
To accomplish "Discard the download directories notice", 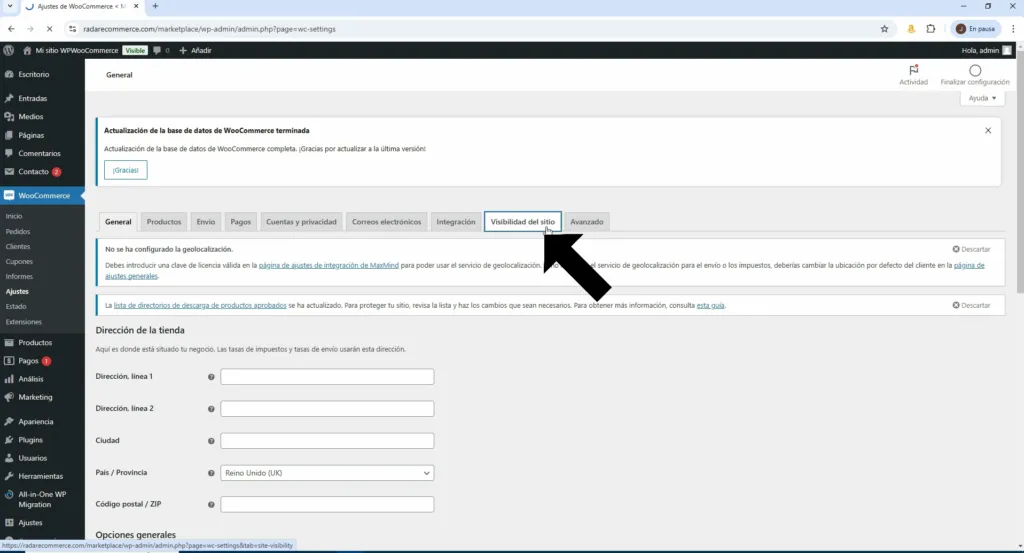I will (971, 306).
